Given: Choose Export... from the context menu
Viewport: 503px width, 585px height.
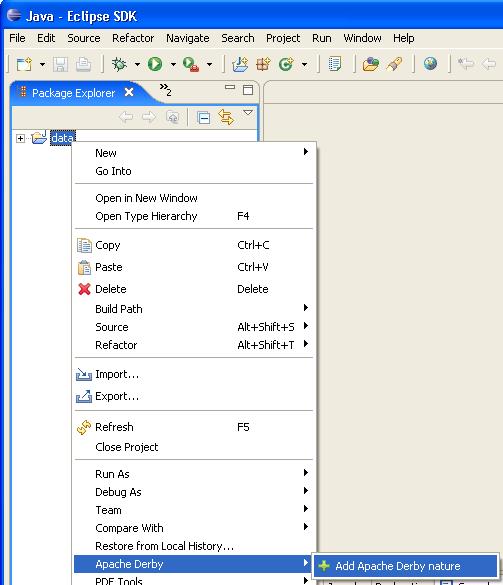Looking at the screenshot, I should coord(194,396).
